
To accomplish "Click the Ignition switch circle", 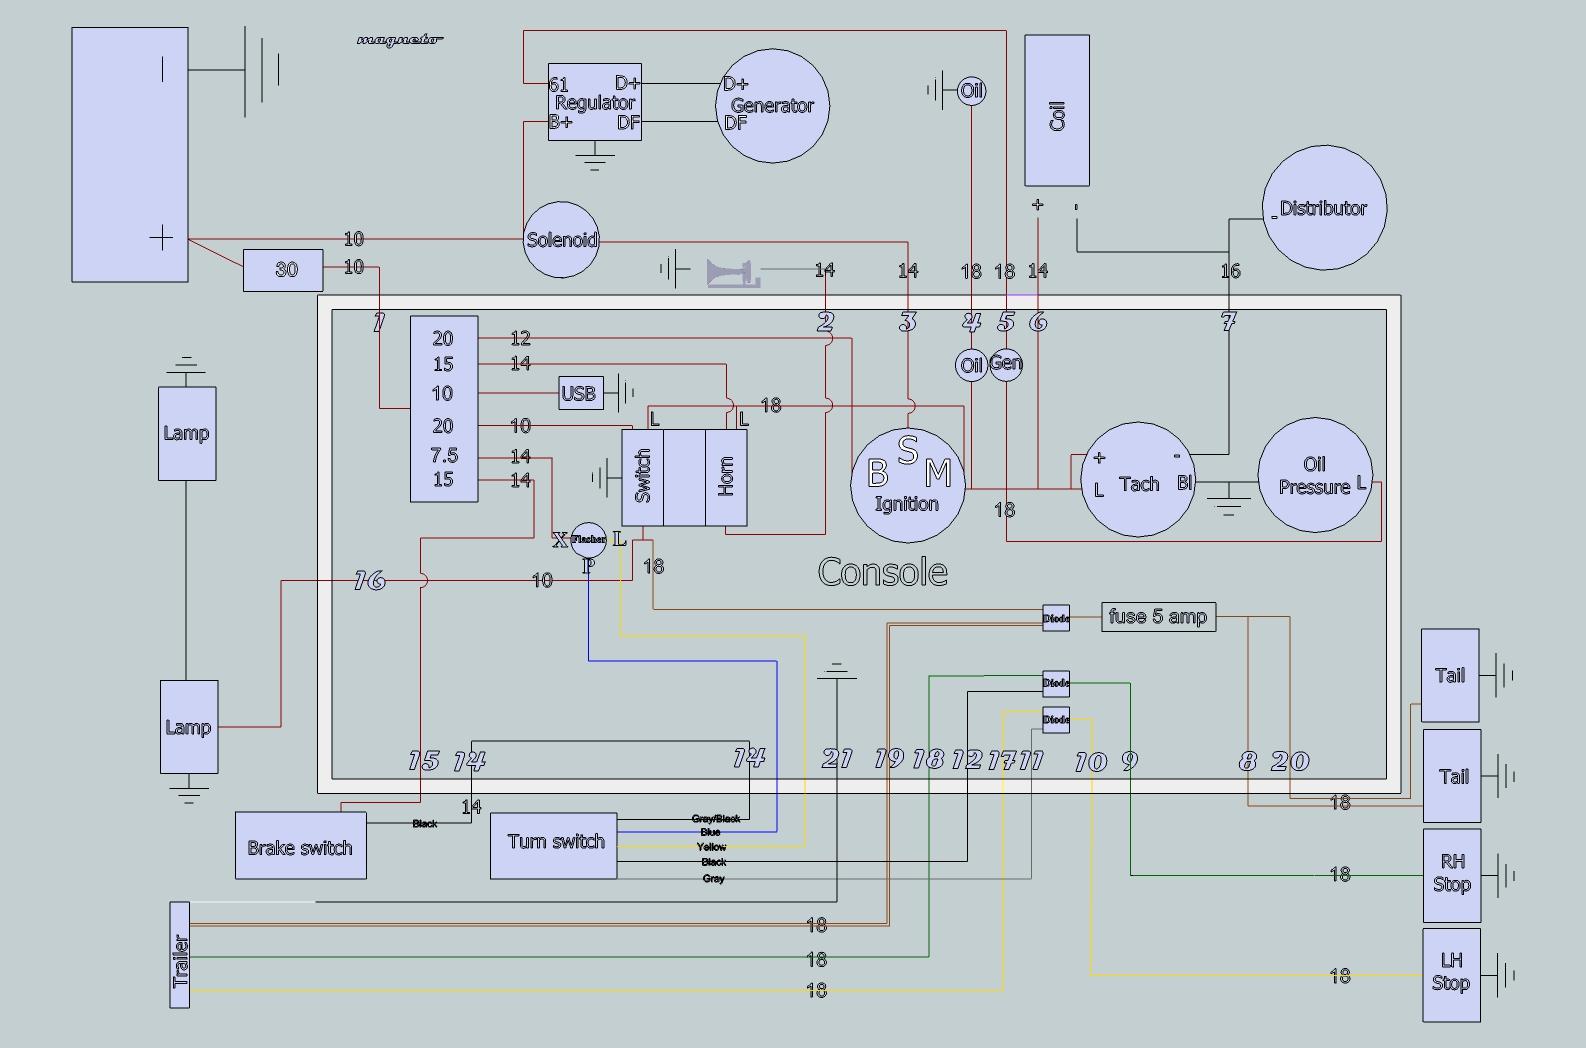I will point(907,485).
